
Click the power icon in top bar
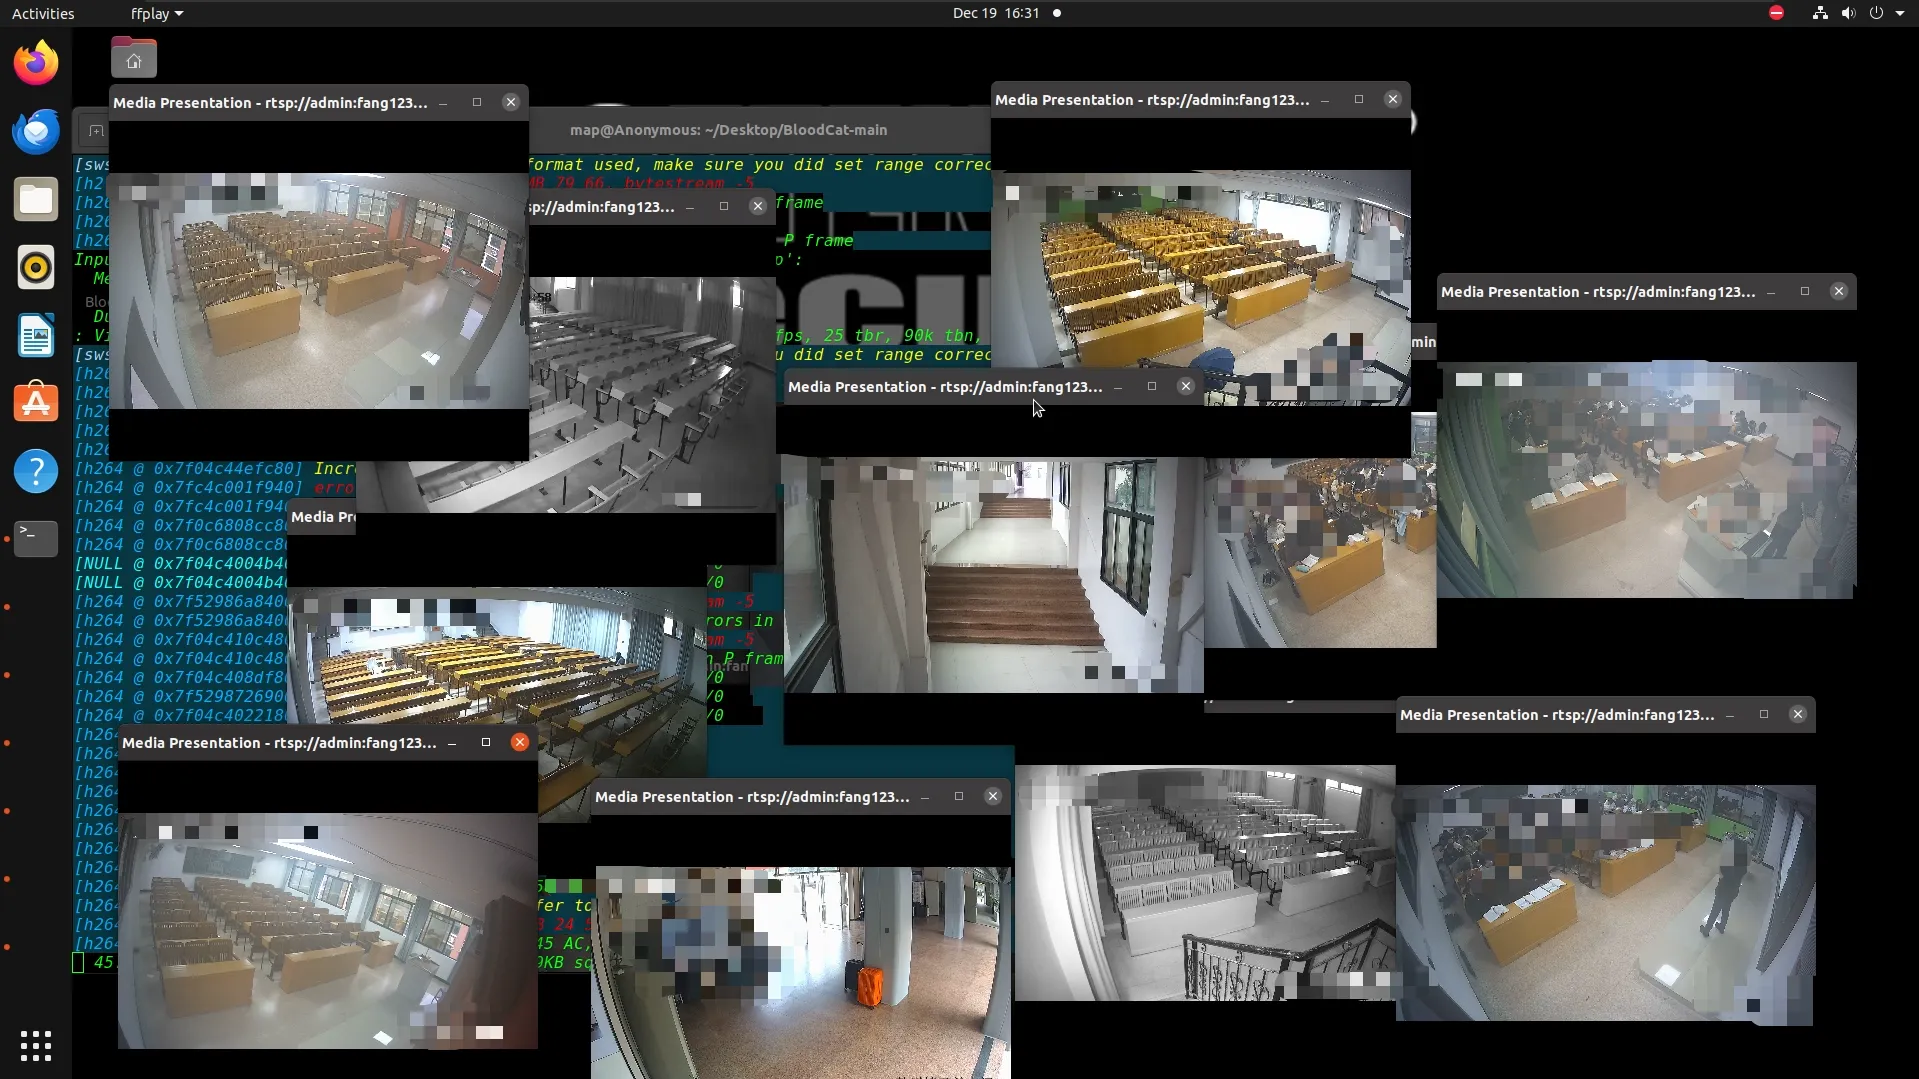(1876, 13)
